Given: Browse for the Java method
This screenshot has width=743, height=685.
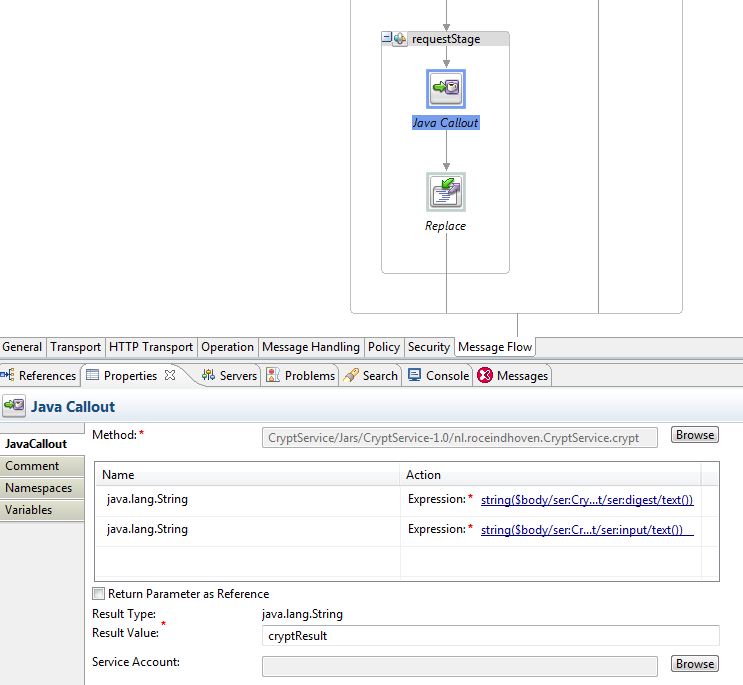Looking at the screenshot, I should point(694,435).
